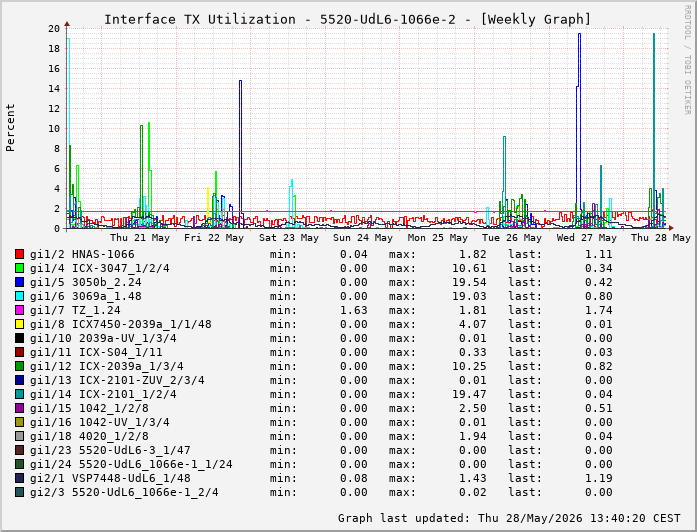Image resolution: width=697 pixels, height=532 pixels.
Task: Click the y-axis value 10
Action: (54, 129)
